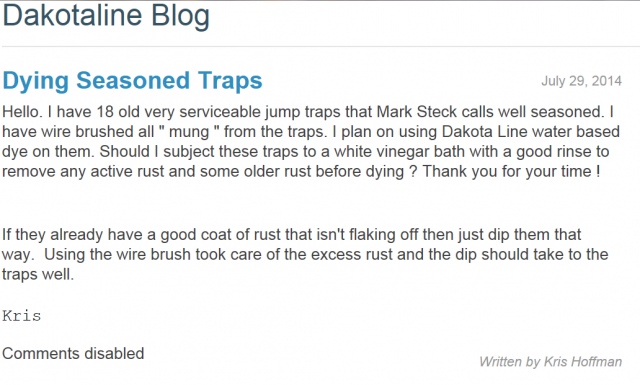Click the phrase Thank you for your time
Screen dimensions: 640x385
pos(507,171)
